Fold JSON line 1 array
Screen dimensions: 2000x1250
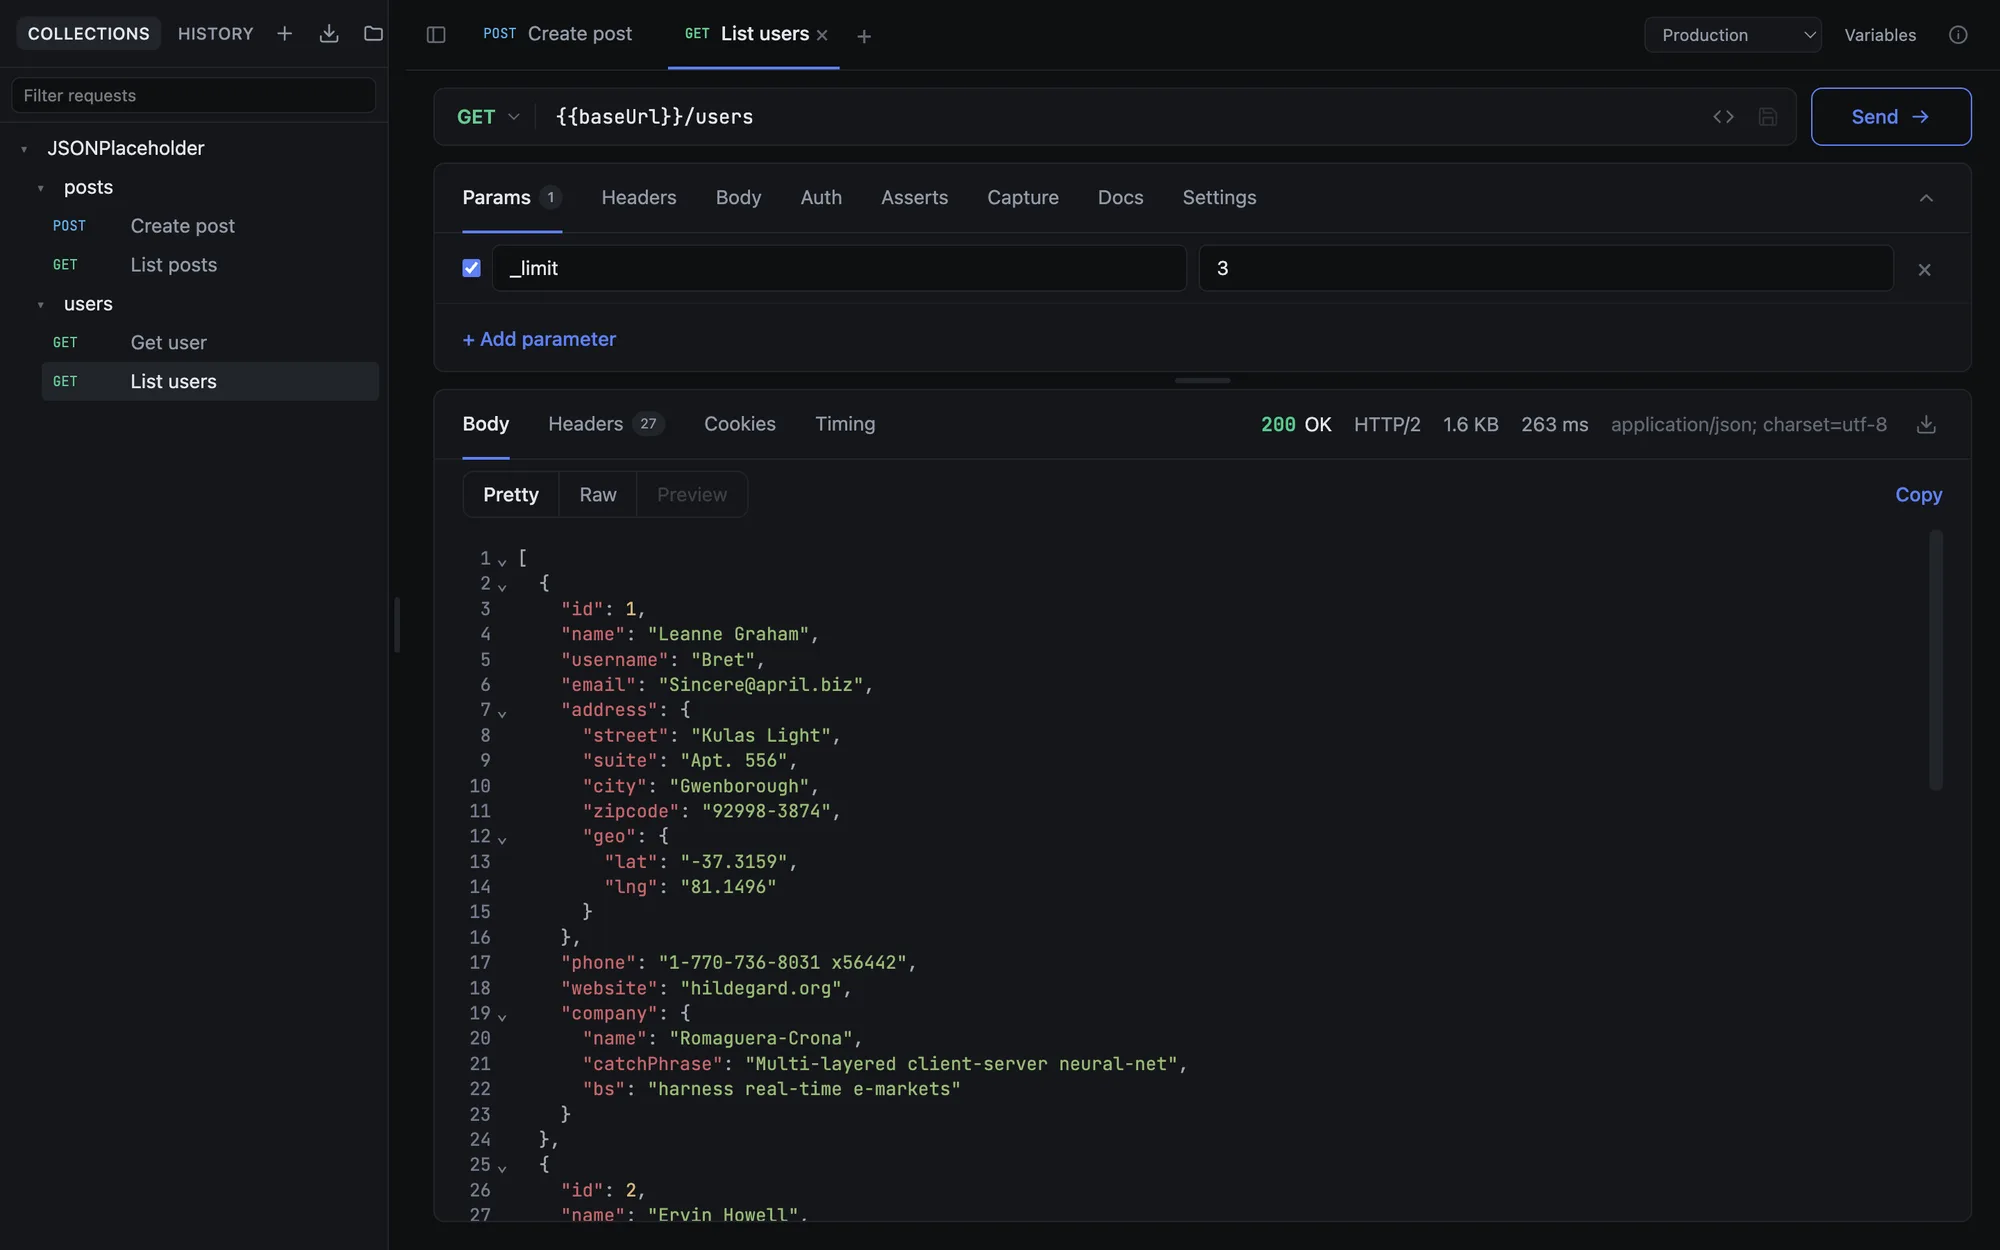point(502,561)
